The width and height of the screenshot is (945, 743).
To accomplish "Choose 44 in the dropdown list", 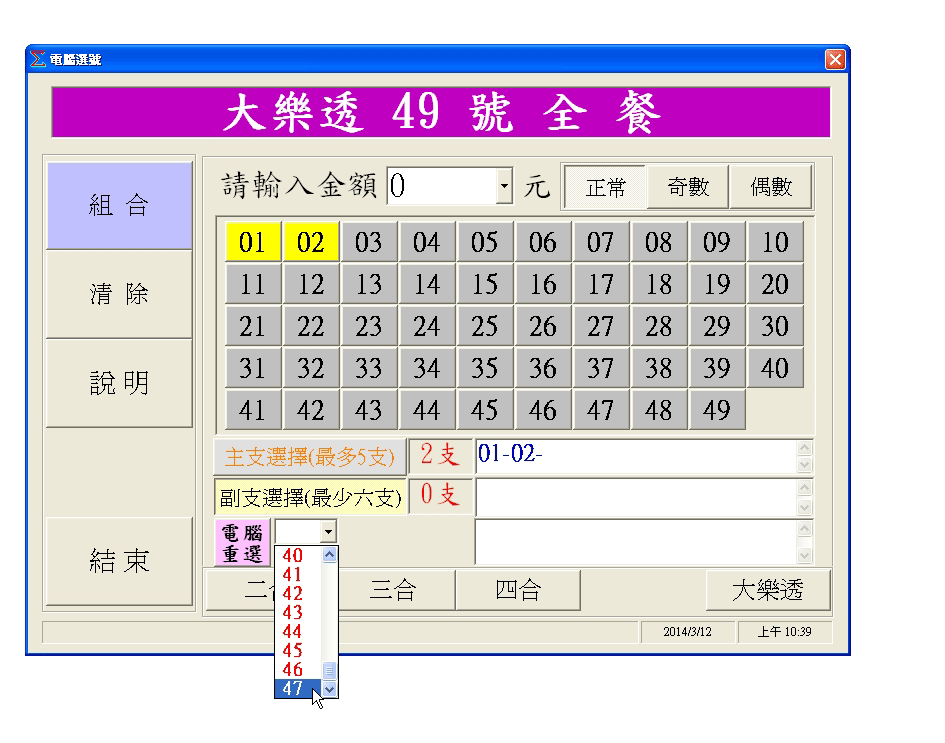I will (298, 631).
